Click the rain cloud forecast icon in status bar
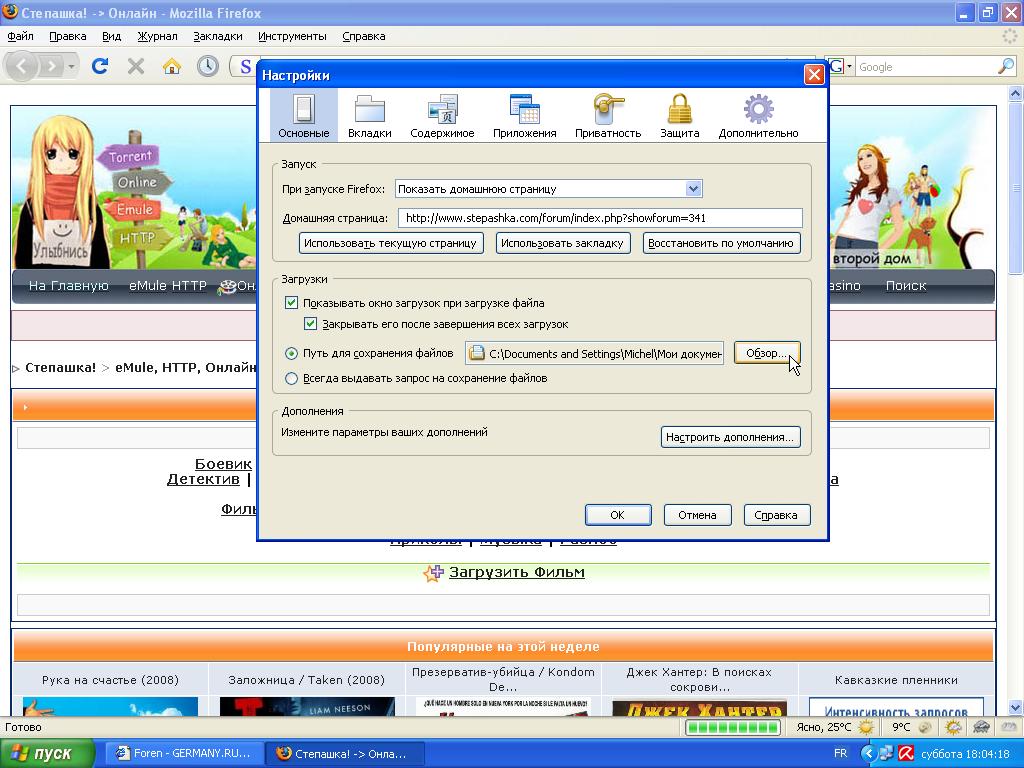The image size is (1024, 768). point(981,727)
